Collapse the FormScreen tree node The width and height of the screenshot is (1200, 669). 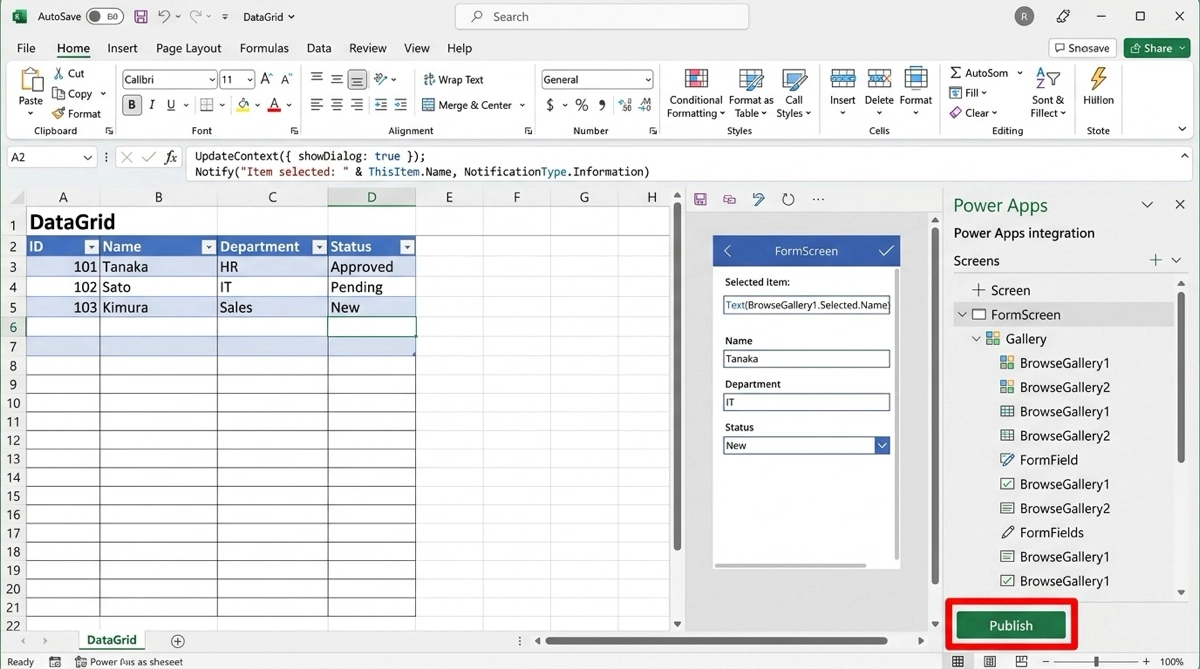click(962, 315)
